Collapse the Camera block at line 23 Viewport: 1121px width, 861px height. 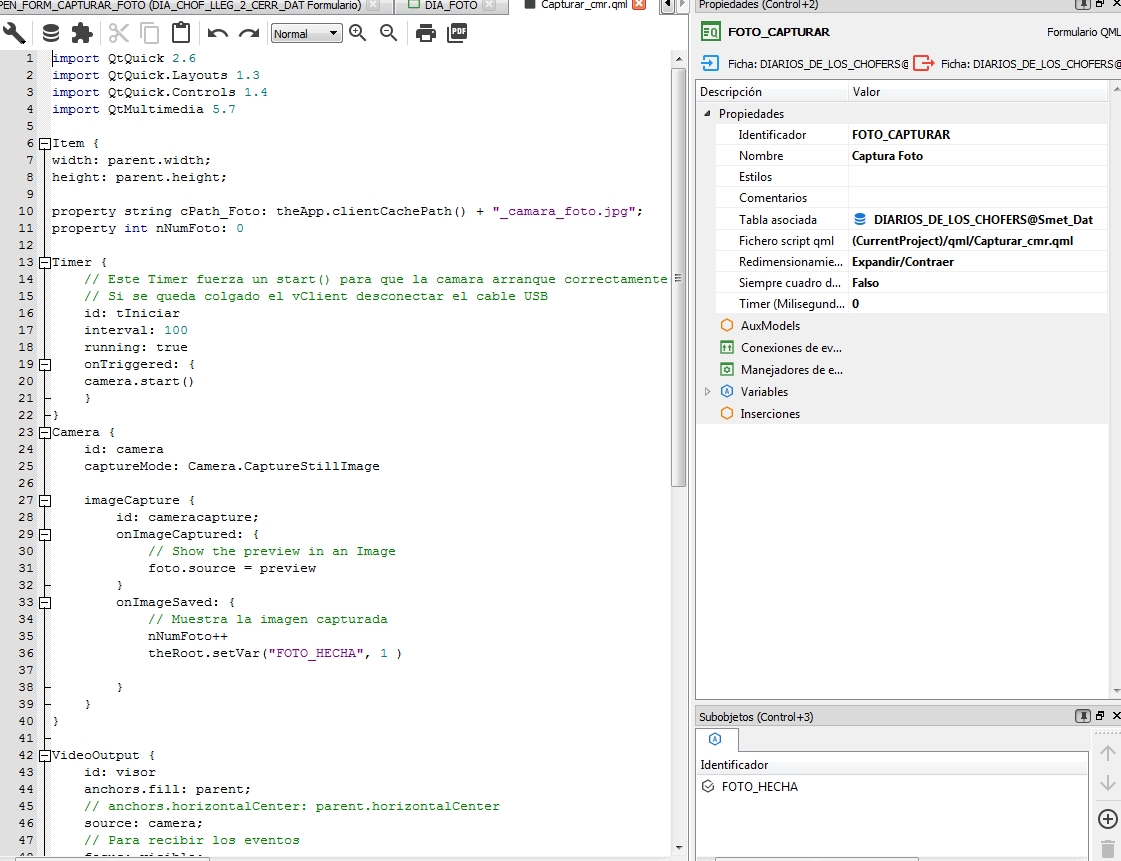coord(44,433)
